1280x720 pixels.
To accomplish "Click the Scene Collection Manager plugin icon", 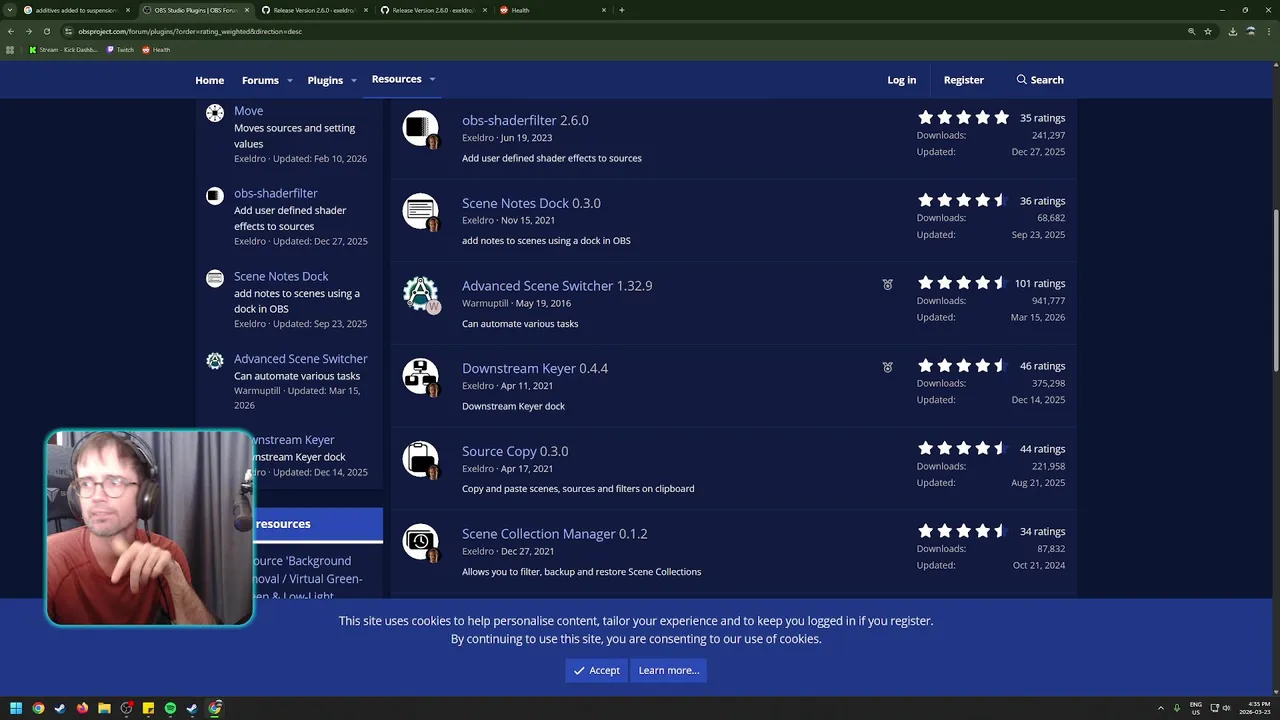I will (x=420, y=541).
